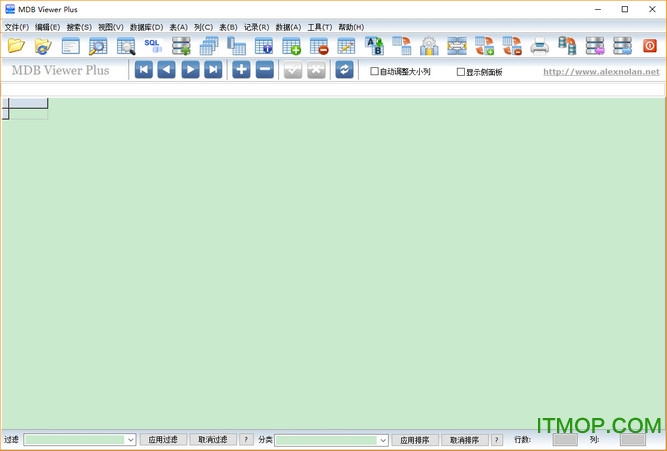Go to the next record

coord(190,70)
